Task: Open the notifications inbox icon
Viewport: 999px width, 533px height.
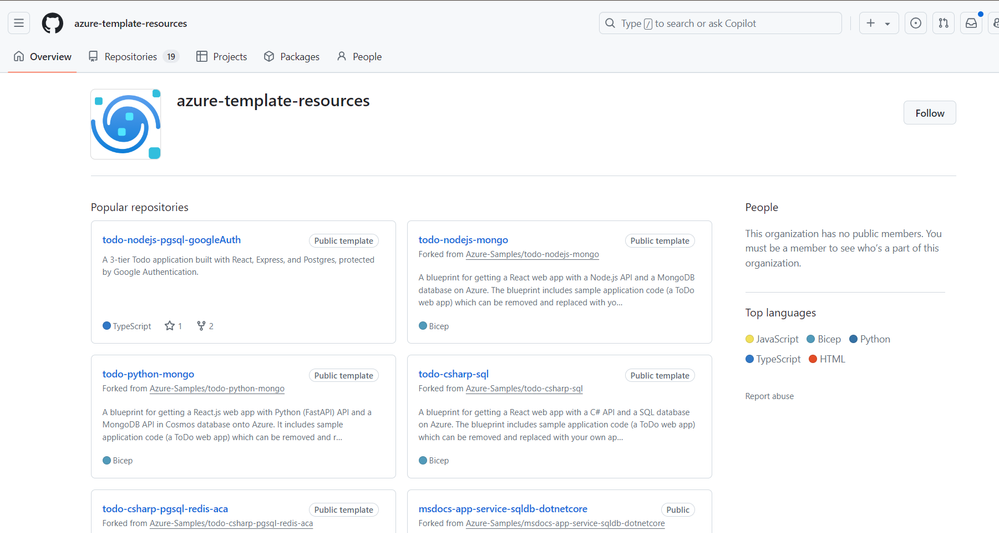Action: click(971, 23)
